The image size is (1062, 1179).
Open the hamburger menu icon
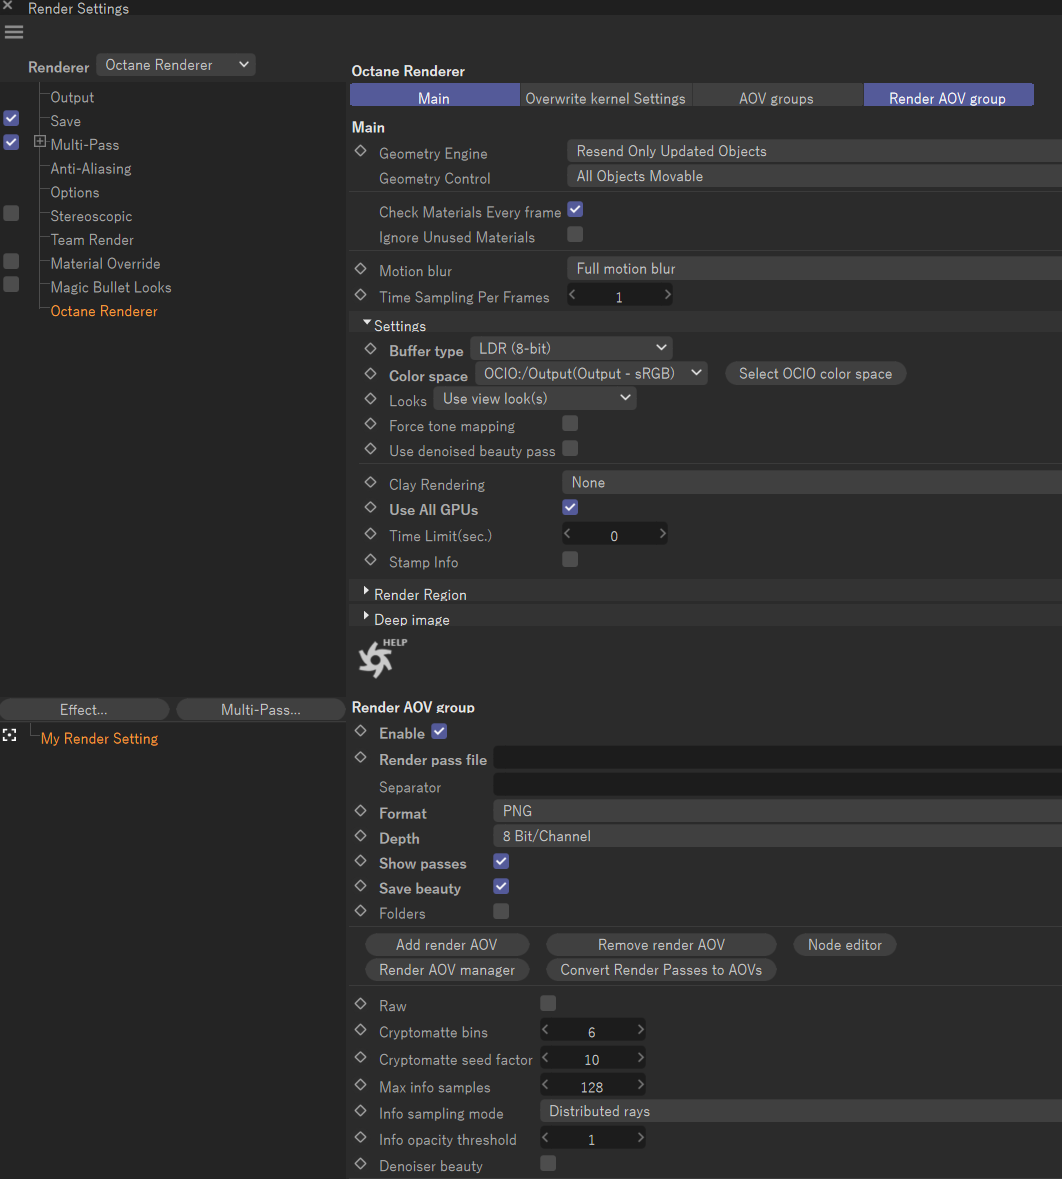point(14,32)
